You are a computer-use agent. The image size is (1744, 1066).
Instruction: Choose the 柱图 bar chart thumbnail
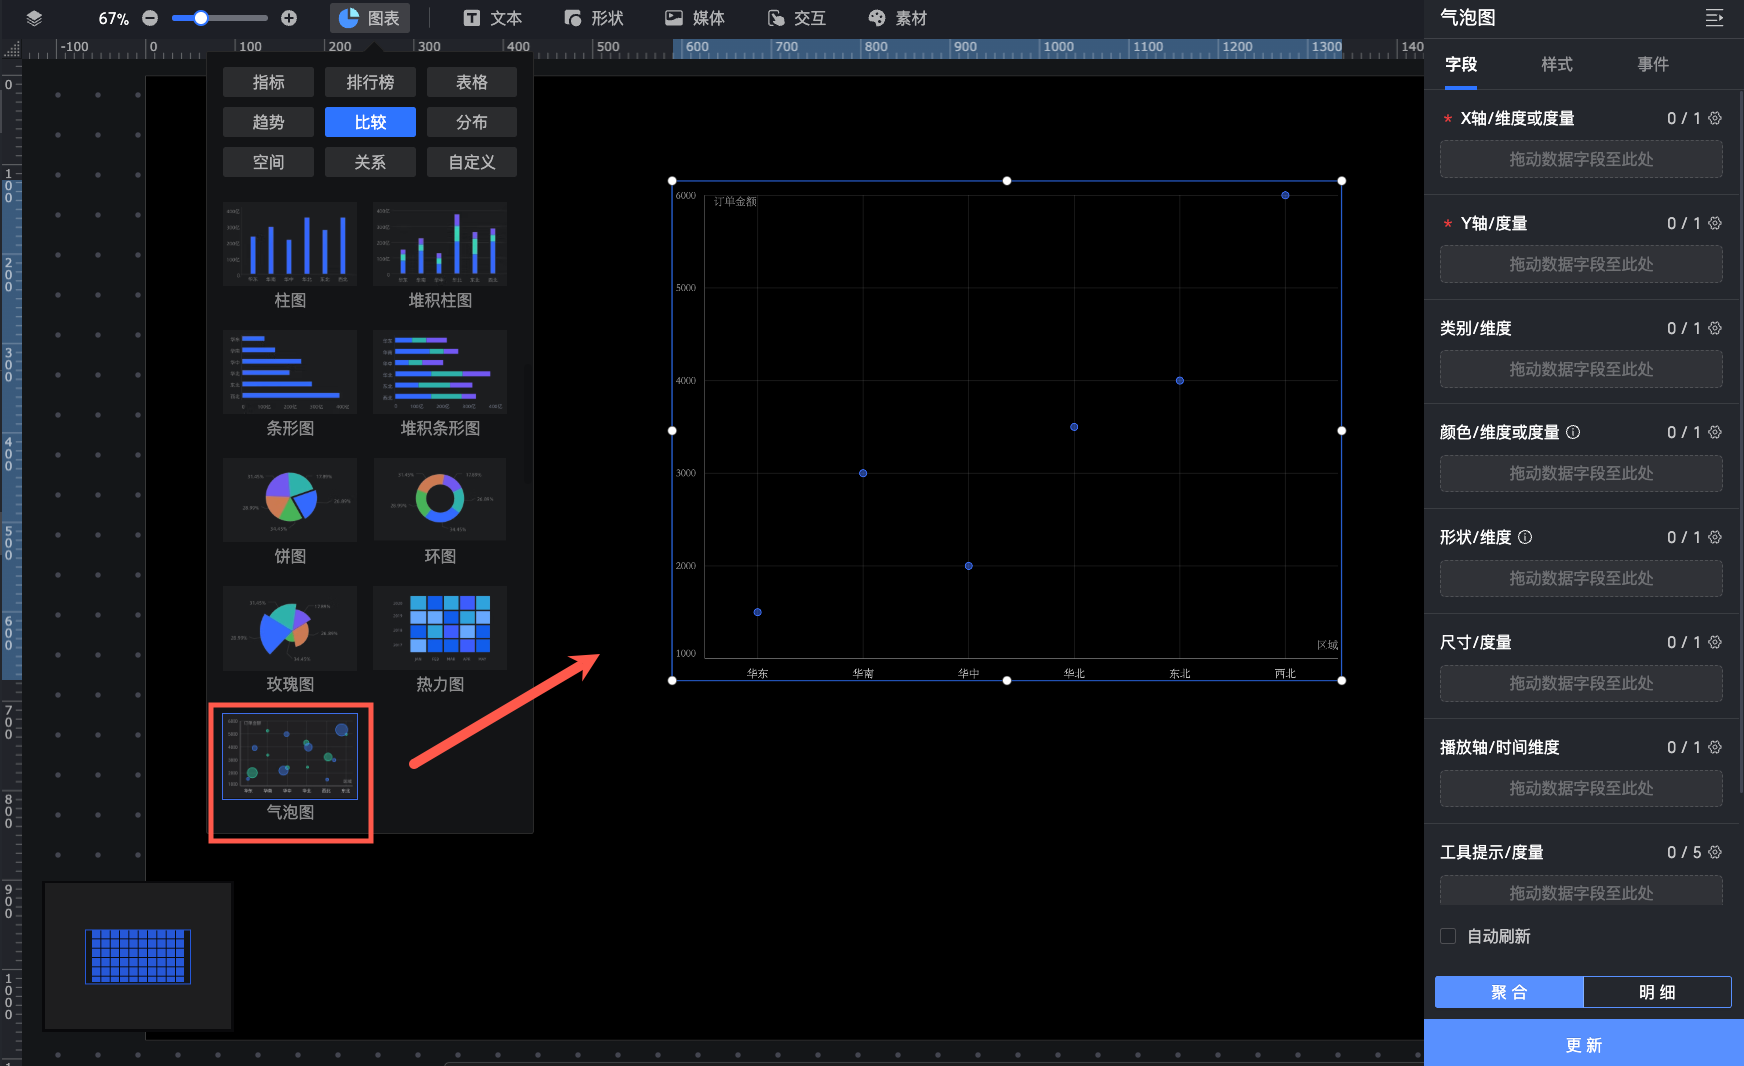[290, 244]
